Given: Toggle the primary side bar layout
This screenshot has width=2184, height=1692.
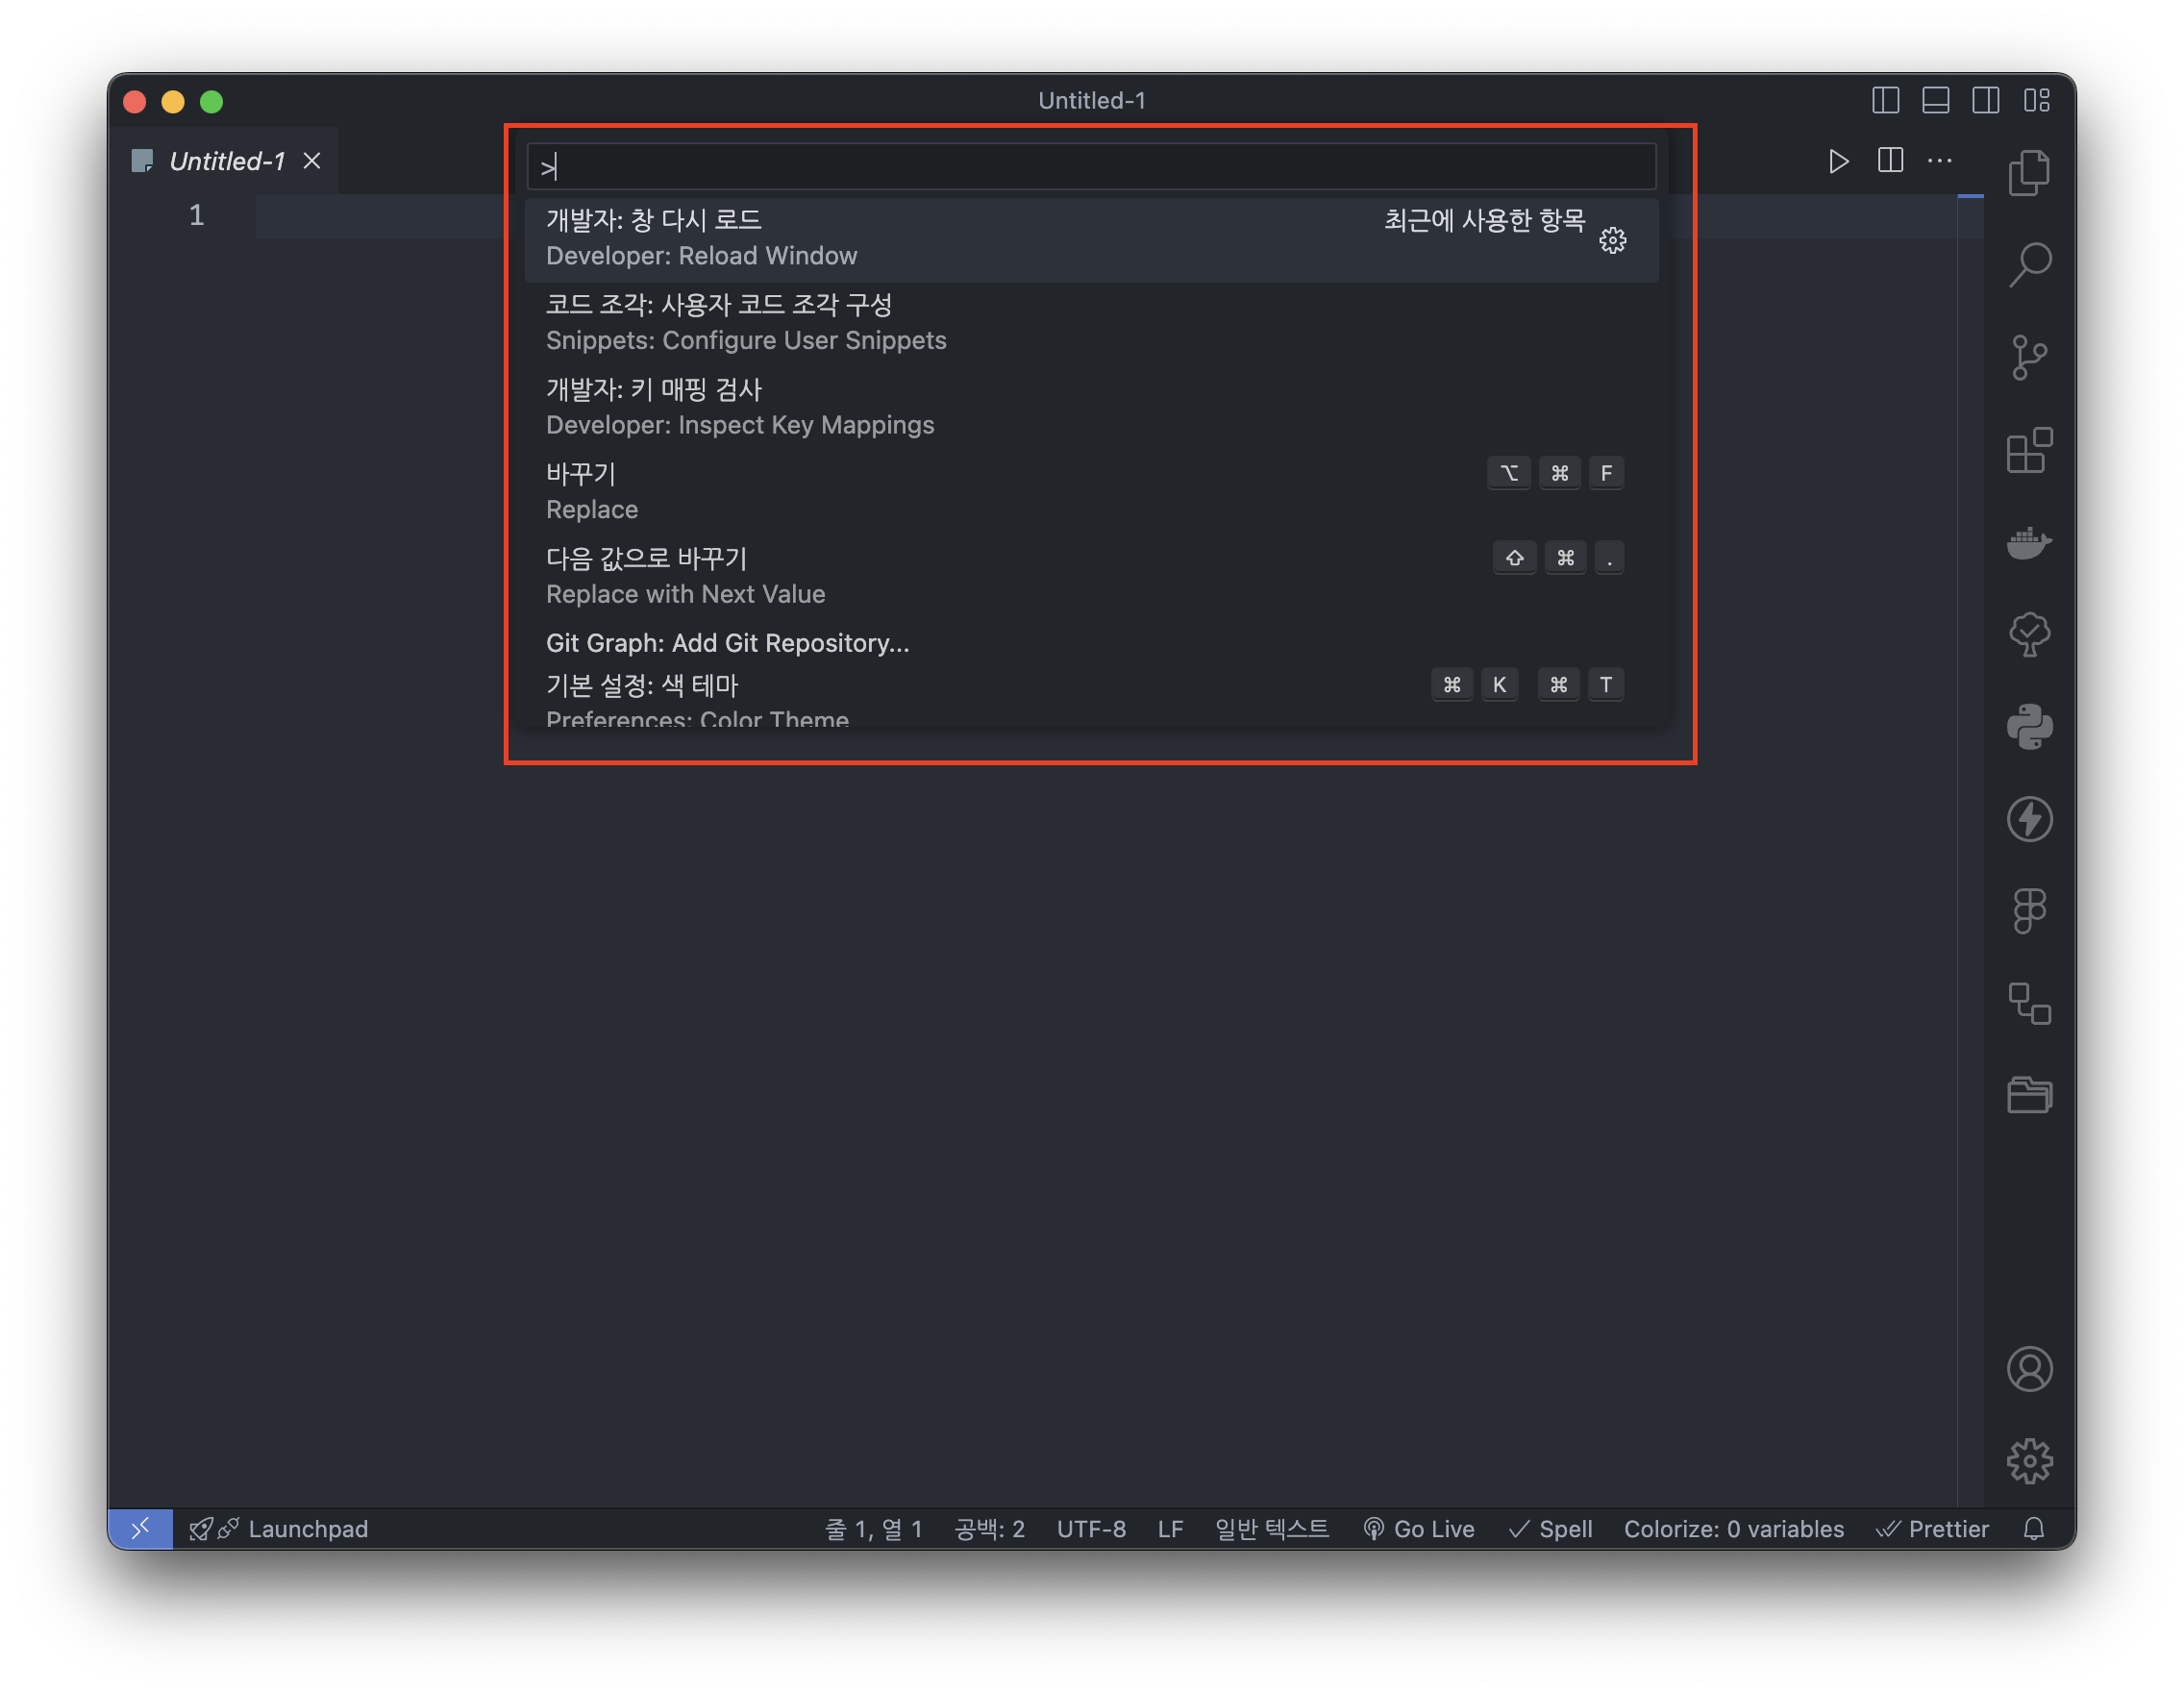Looking at the screenshot, I should (x=1885, y=100).
